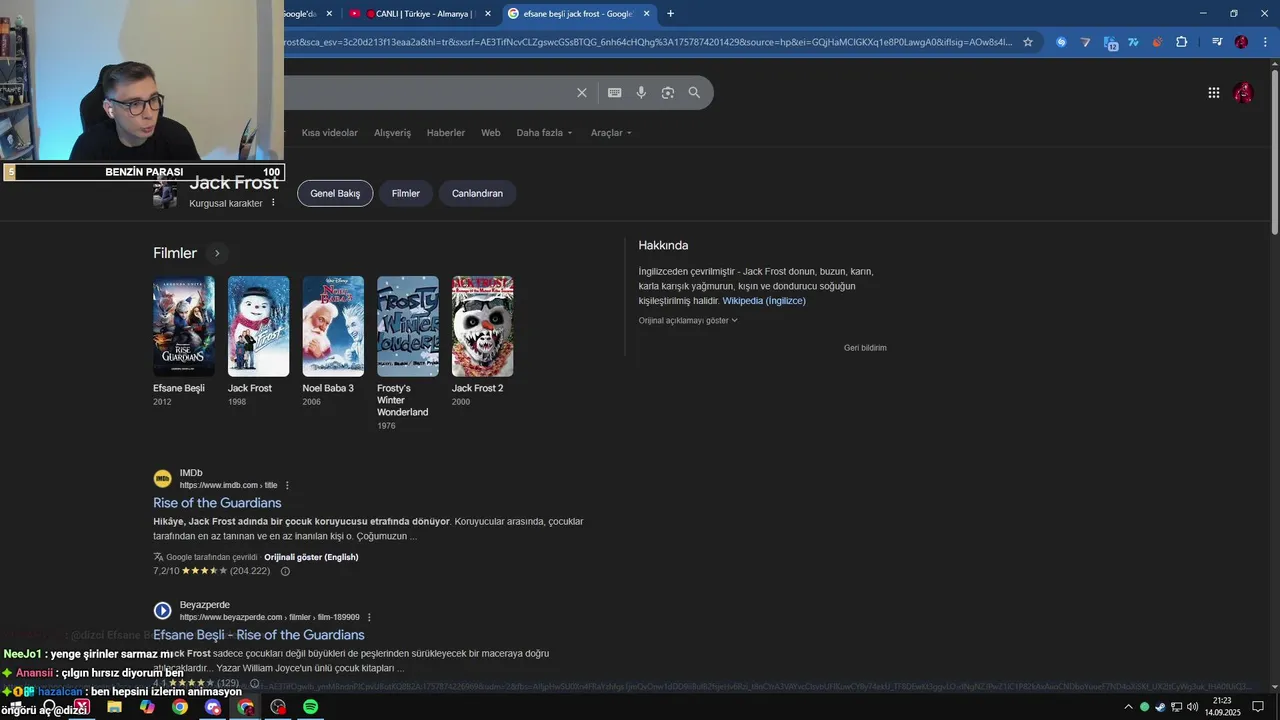Open IMDb Rise of the Guardians result
Screen dimensions: 1280x720
tap(217, 503)
